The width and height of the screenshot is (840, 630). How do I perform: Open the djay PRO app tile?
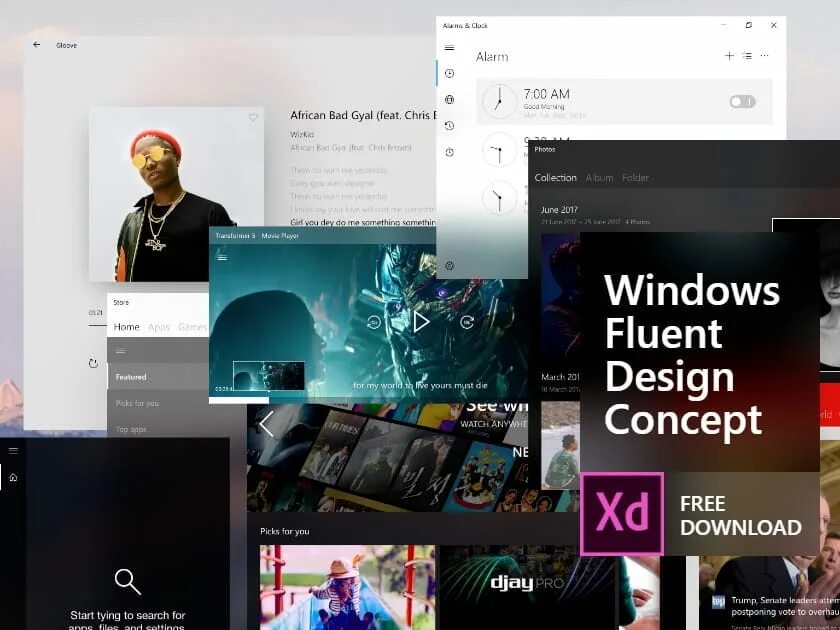[528, 587]
